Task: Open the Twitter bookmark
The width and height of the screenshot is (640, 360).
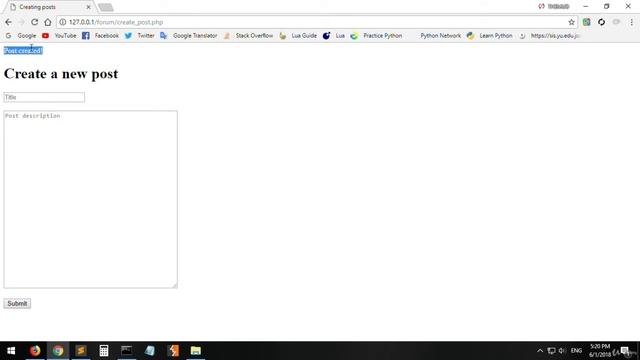Action: tap(140, 36)
